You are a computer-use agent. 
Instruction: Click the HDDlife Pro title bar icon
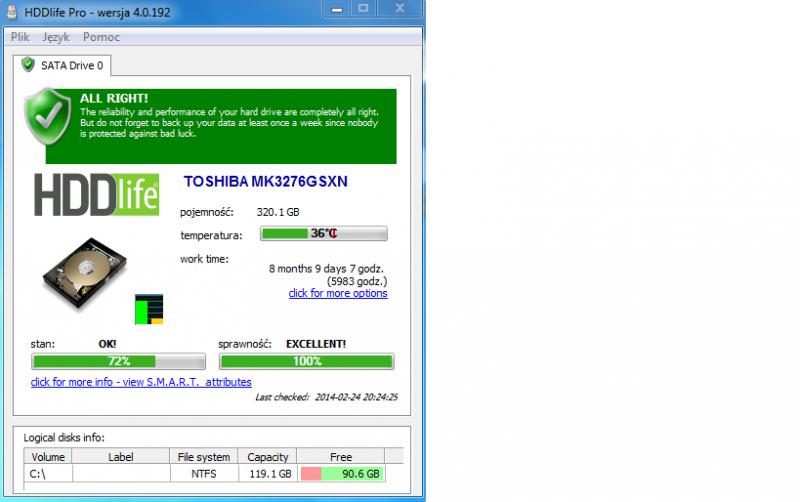coord(11,9)
